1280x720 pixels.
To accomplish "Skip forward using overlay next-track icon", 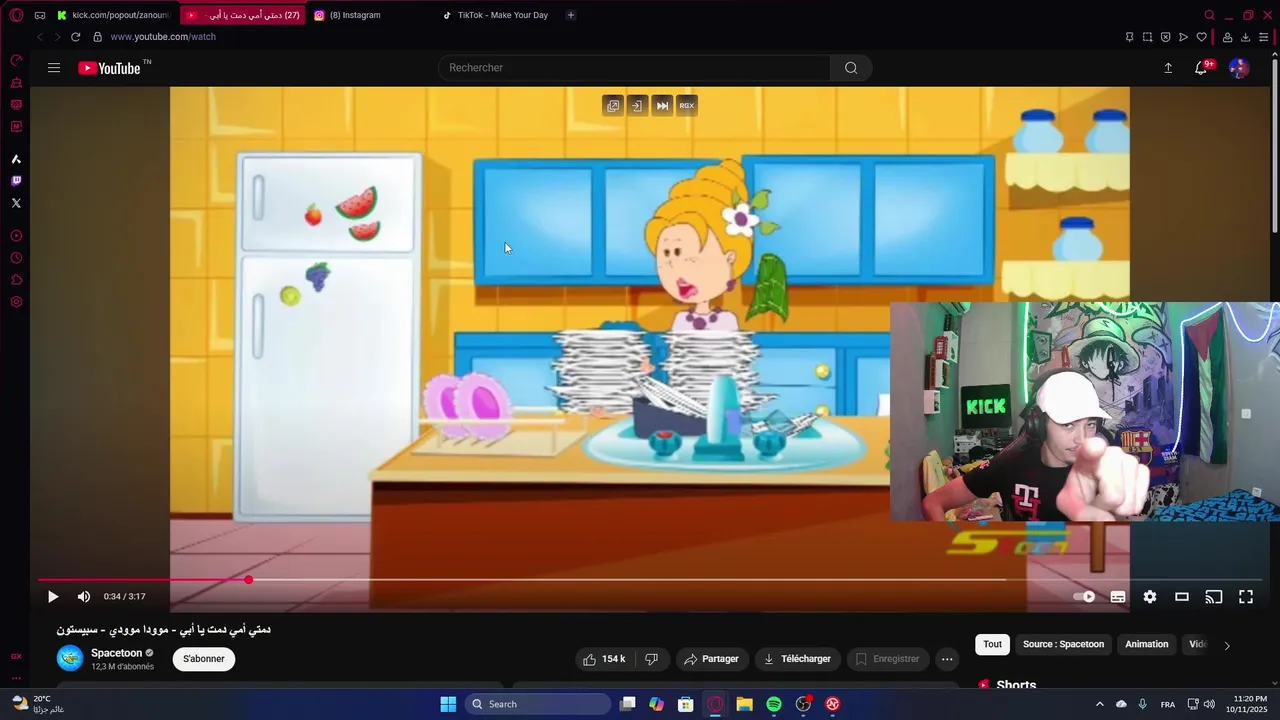I will [662, 105].
